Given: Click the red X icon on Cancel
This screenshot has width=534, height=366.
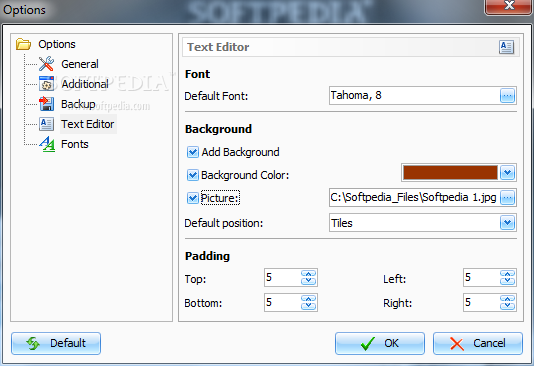Looking at the screenshot, I should [457, 344].
